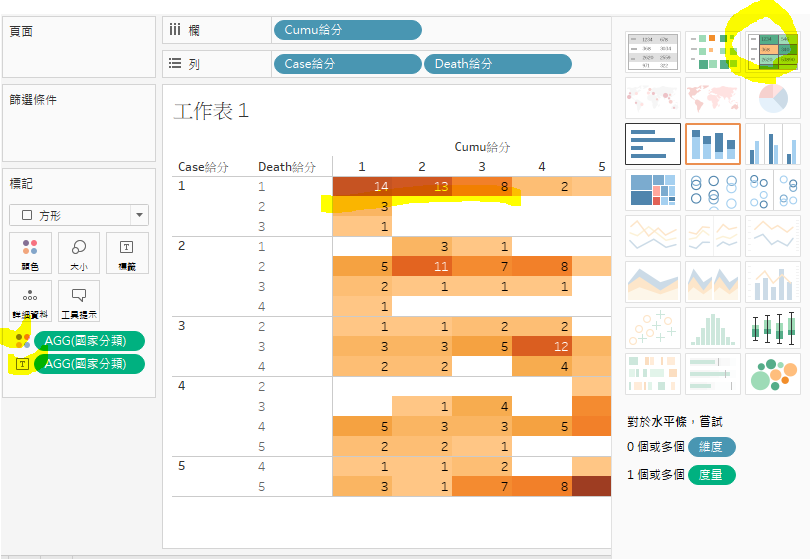Open the Size marks card button
The height and width of the screenshot is (559, 810).
tap(79, 253)
